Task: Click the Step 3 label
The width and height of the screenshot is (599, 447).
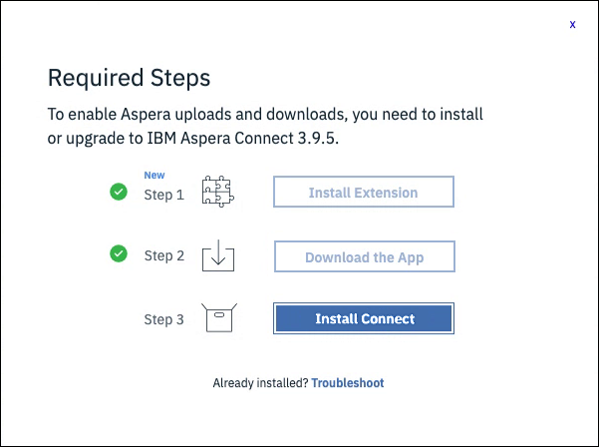Action: [x=164, y=319]
